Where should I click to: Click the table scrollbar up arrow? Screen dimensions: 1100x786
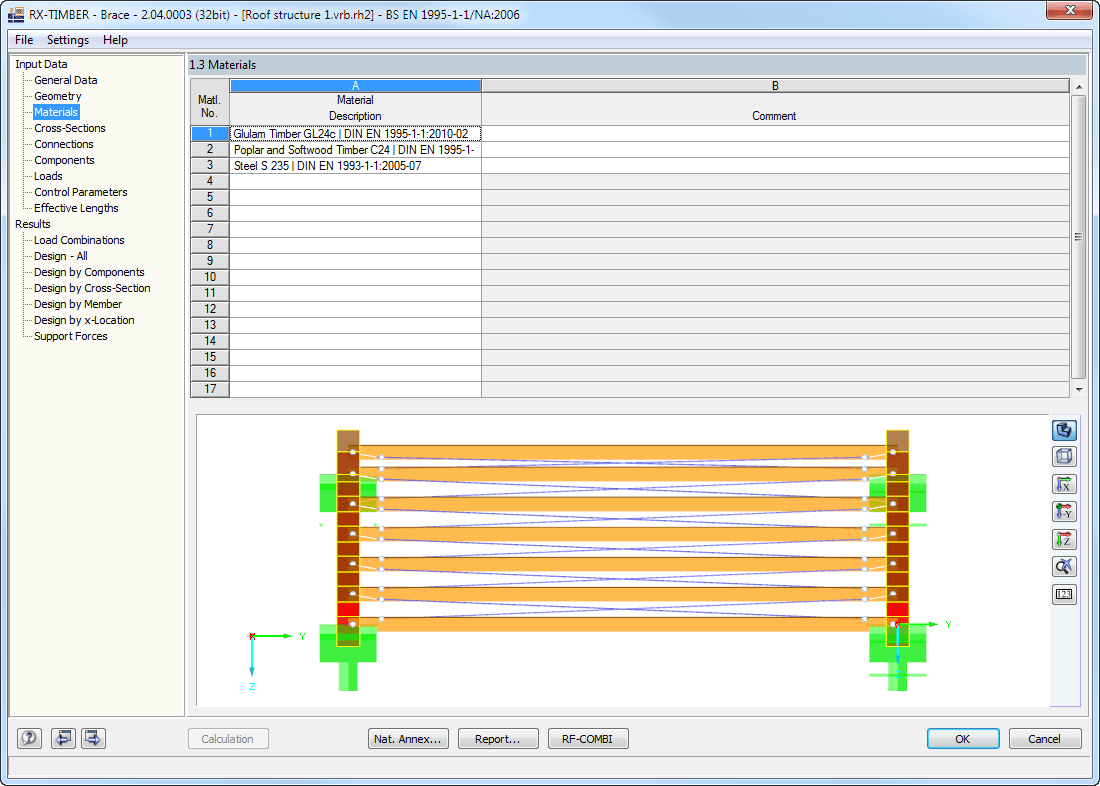pos(1079,87)
